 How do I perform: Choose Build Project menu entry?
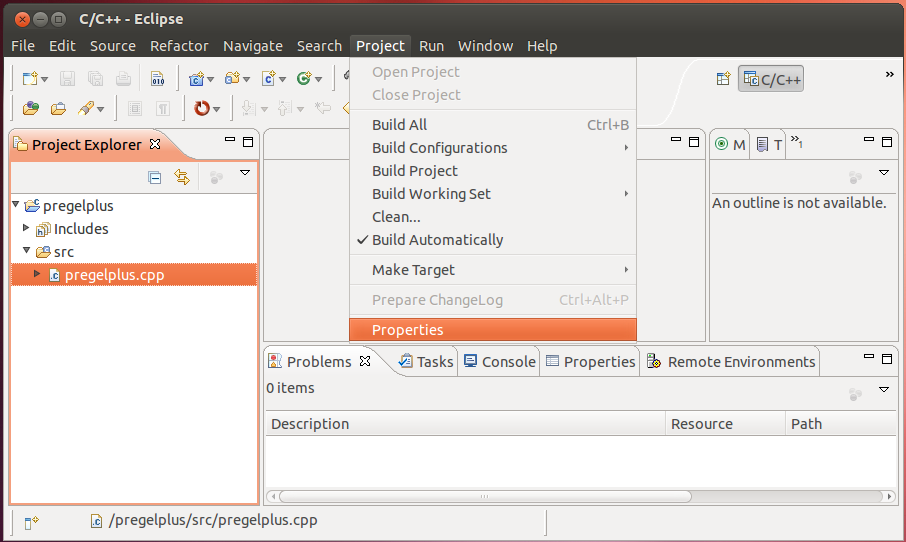[492, 171]
